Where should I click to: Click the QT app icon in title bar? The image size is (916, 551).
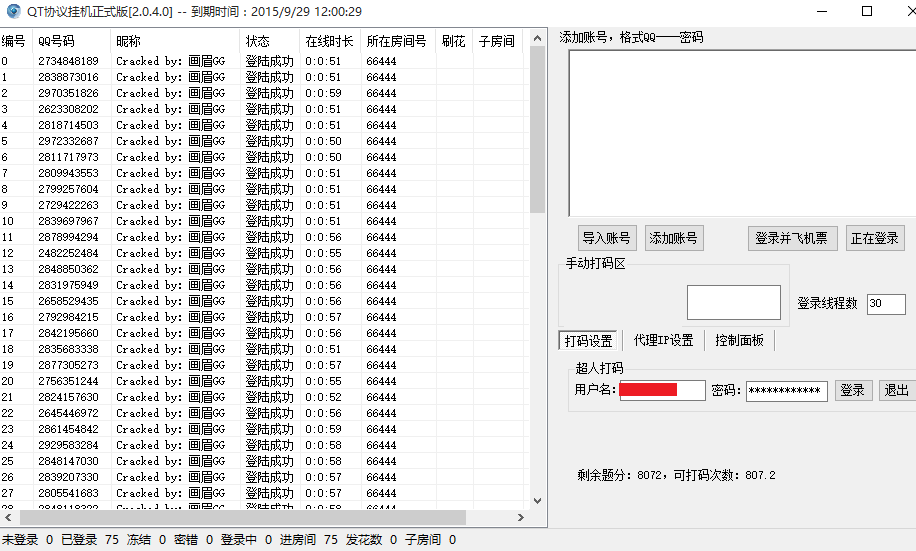click(x=13, y=11)
